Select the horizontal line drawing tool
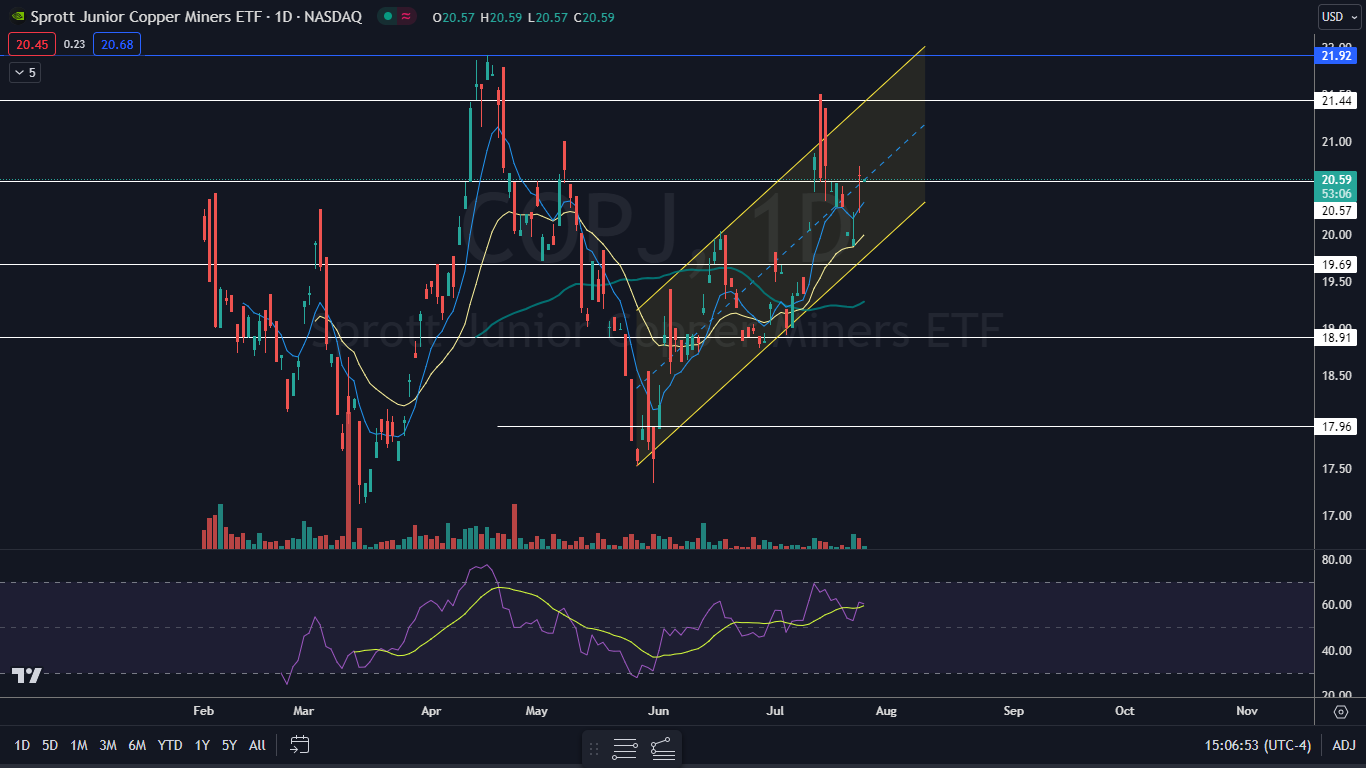This screenshot has height=768, width=1366. 625,747
